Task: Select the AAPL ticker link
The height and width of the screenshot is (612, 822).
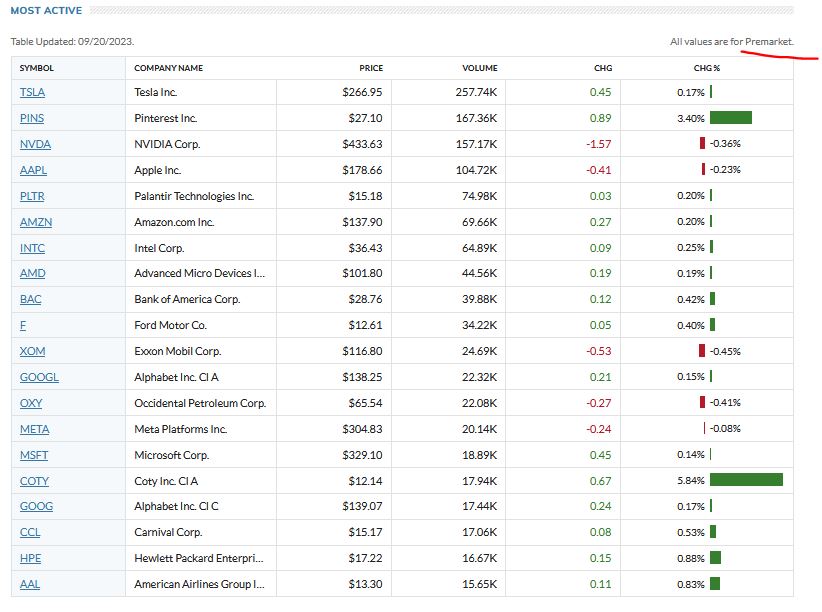Action: tap(33, 170)
